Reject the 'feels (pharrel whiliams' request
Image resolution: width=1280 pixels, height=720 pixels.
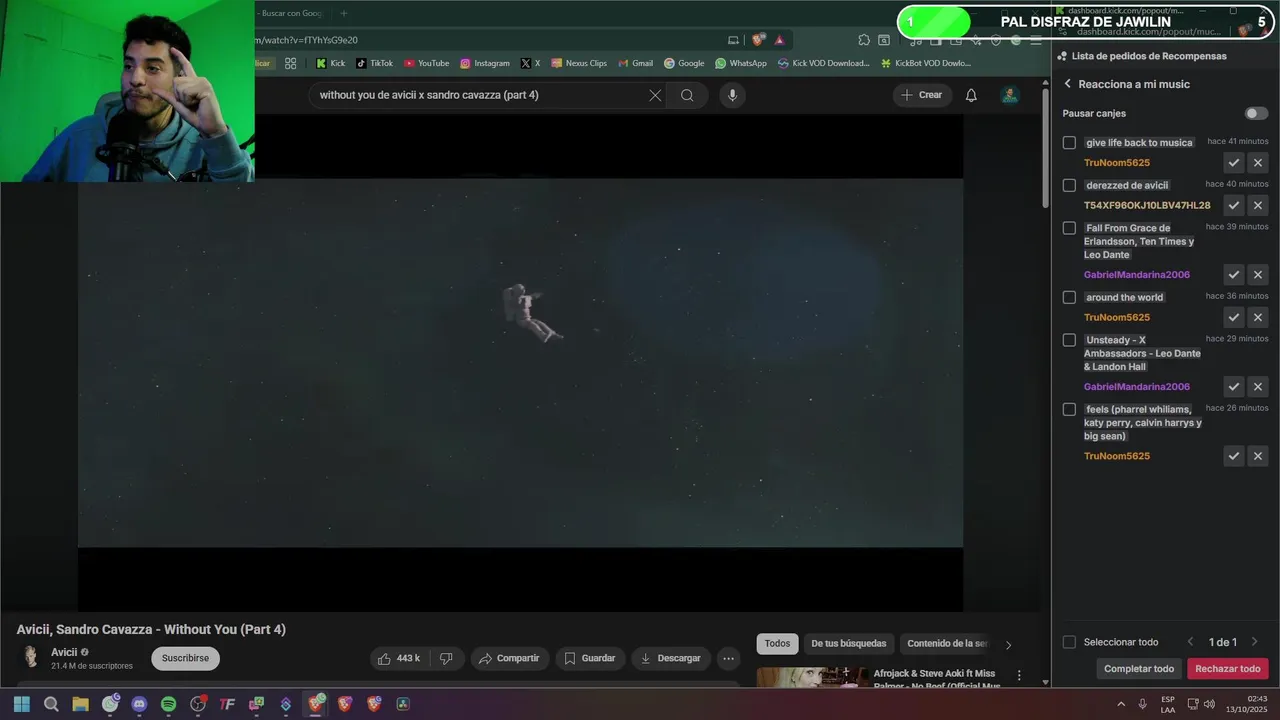point(1258,456)
